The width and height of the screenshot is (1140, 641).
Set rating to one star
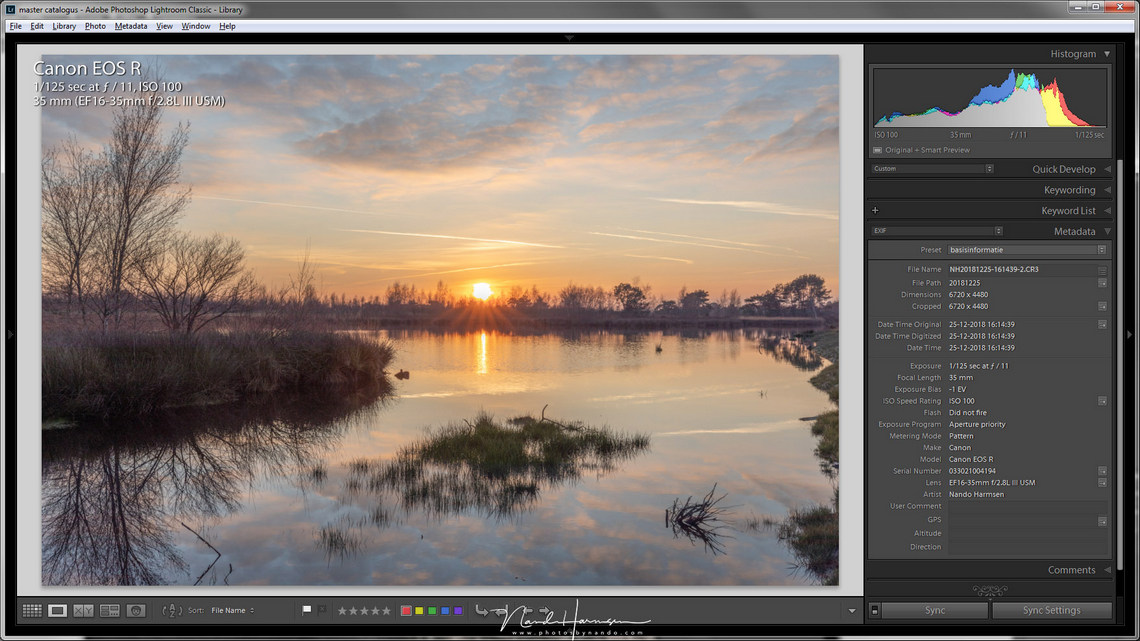point(342,610)
